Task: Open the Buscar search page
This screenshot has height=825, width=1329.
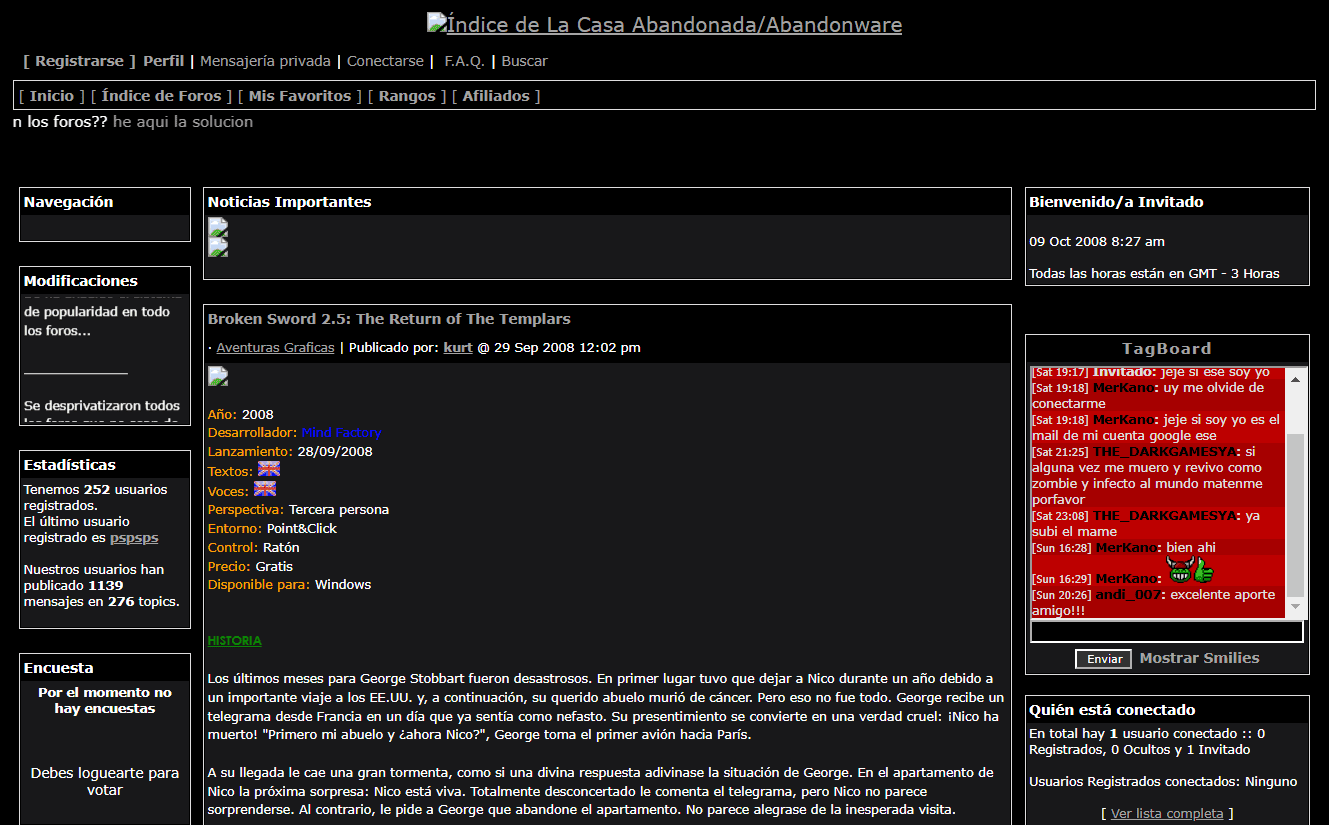Action: pyautogui.click(x=524, y=61)
